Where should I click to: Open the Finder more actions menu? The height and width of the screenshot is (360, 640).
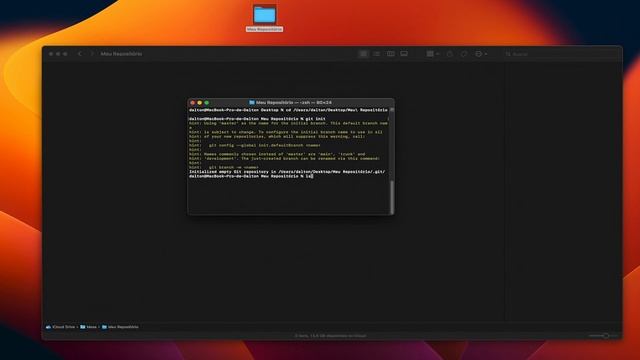tap(481, 54)
